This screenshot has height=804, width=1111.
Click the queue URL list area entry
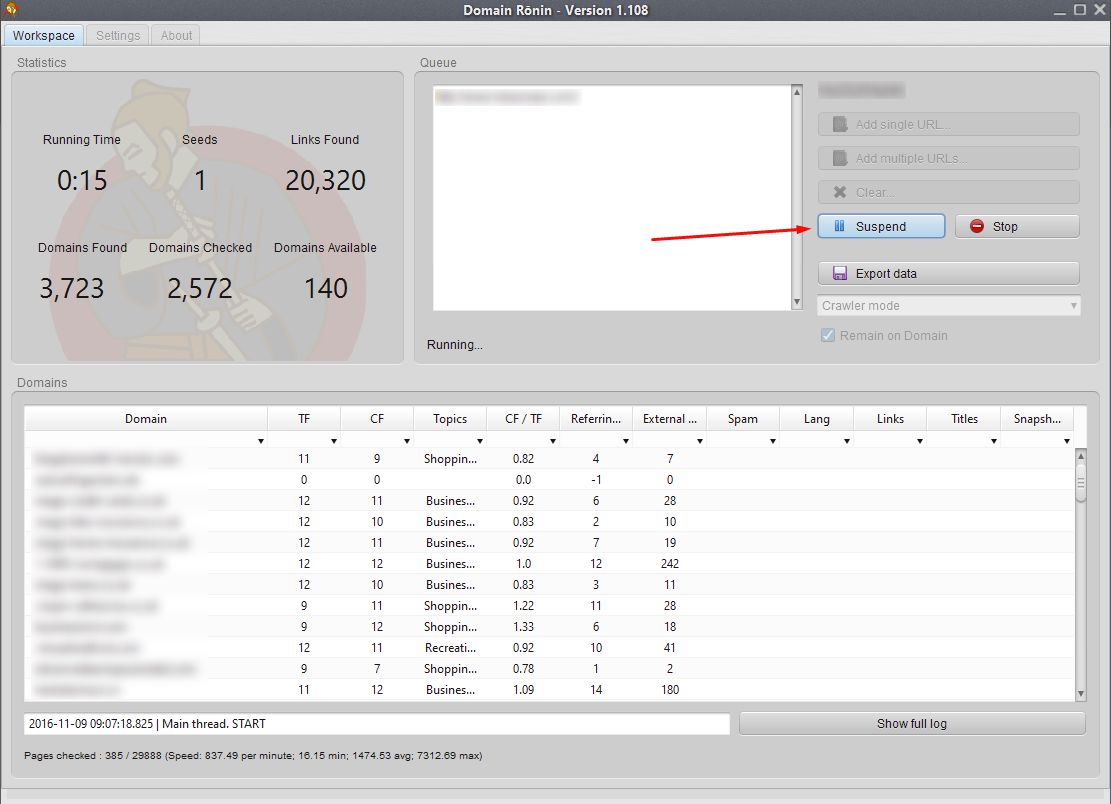coord(507,96)
